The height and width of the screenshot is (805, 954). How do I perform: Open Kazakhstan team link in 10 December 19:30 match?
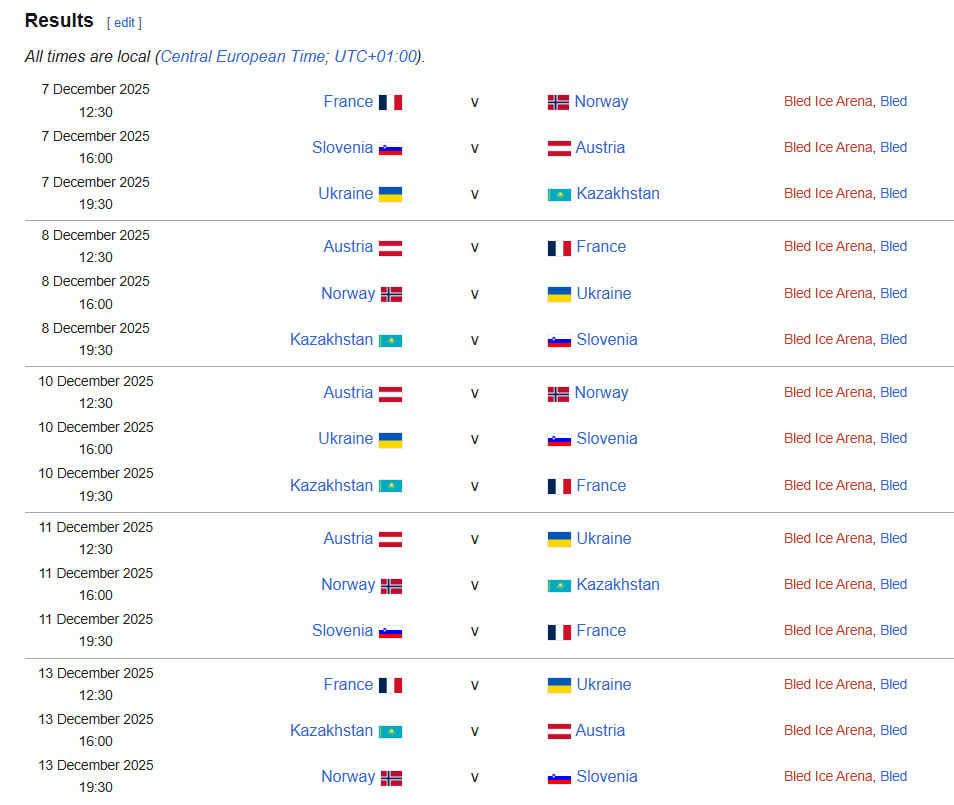pyautogui.click(x=331, y=485)
